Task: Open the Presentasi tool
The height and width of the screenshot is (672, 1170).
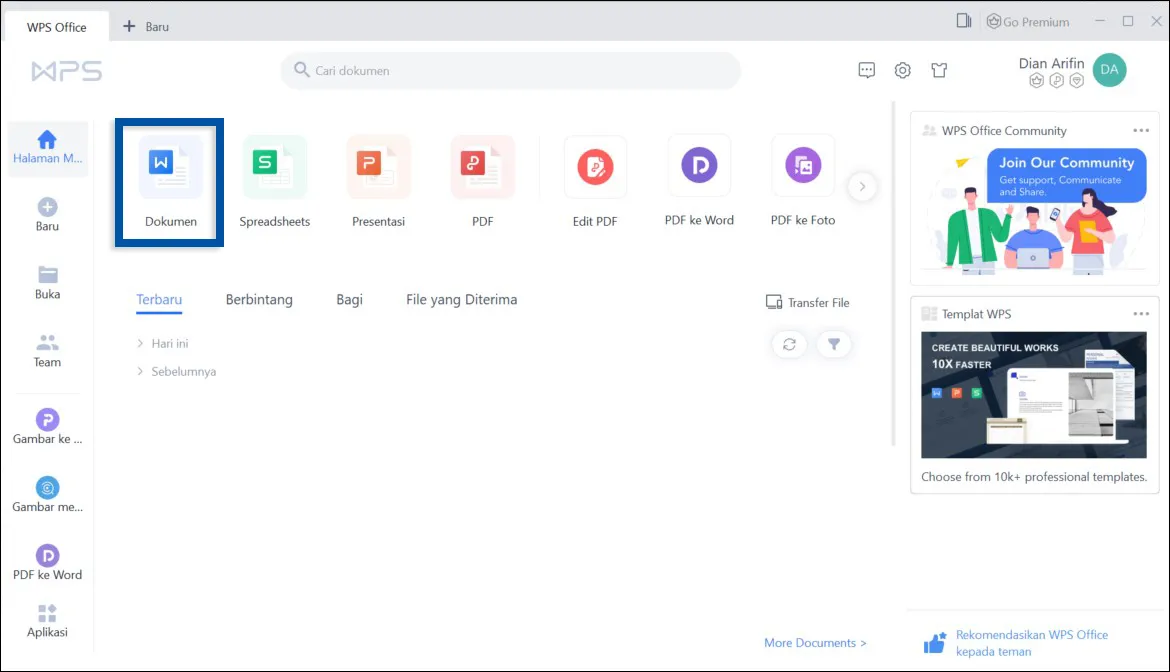Action: (378, 167)
